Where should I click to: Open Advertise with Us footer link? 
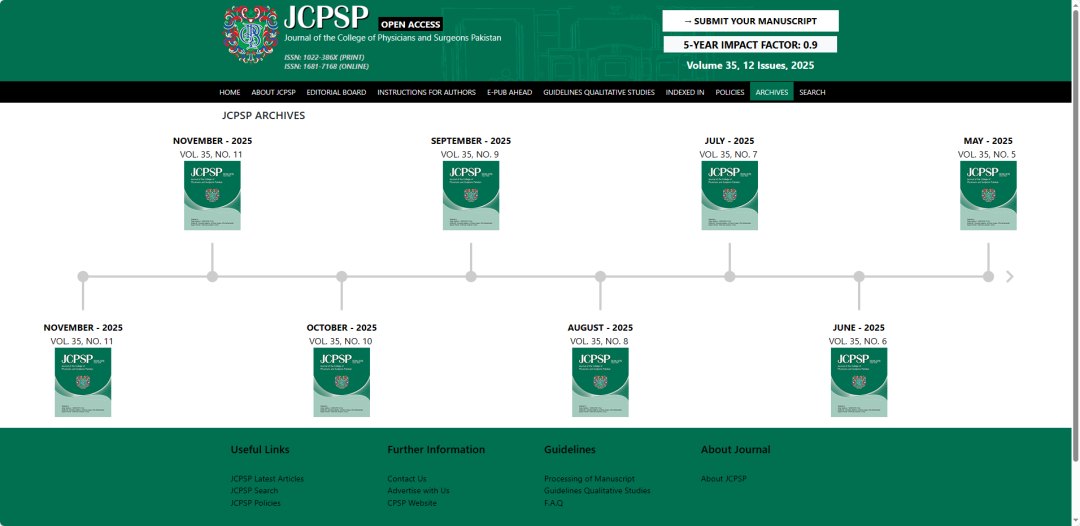click(418, 491)
